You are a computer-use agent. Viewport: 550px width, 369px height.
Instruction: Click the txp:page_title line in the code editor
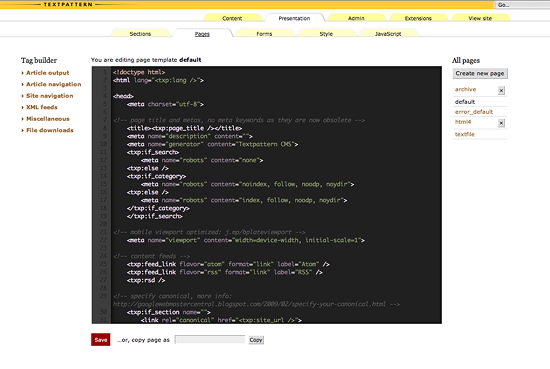(x=184, y=128)
